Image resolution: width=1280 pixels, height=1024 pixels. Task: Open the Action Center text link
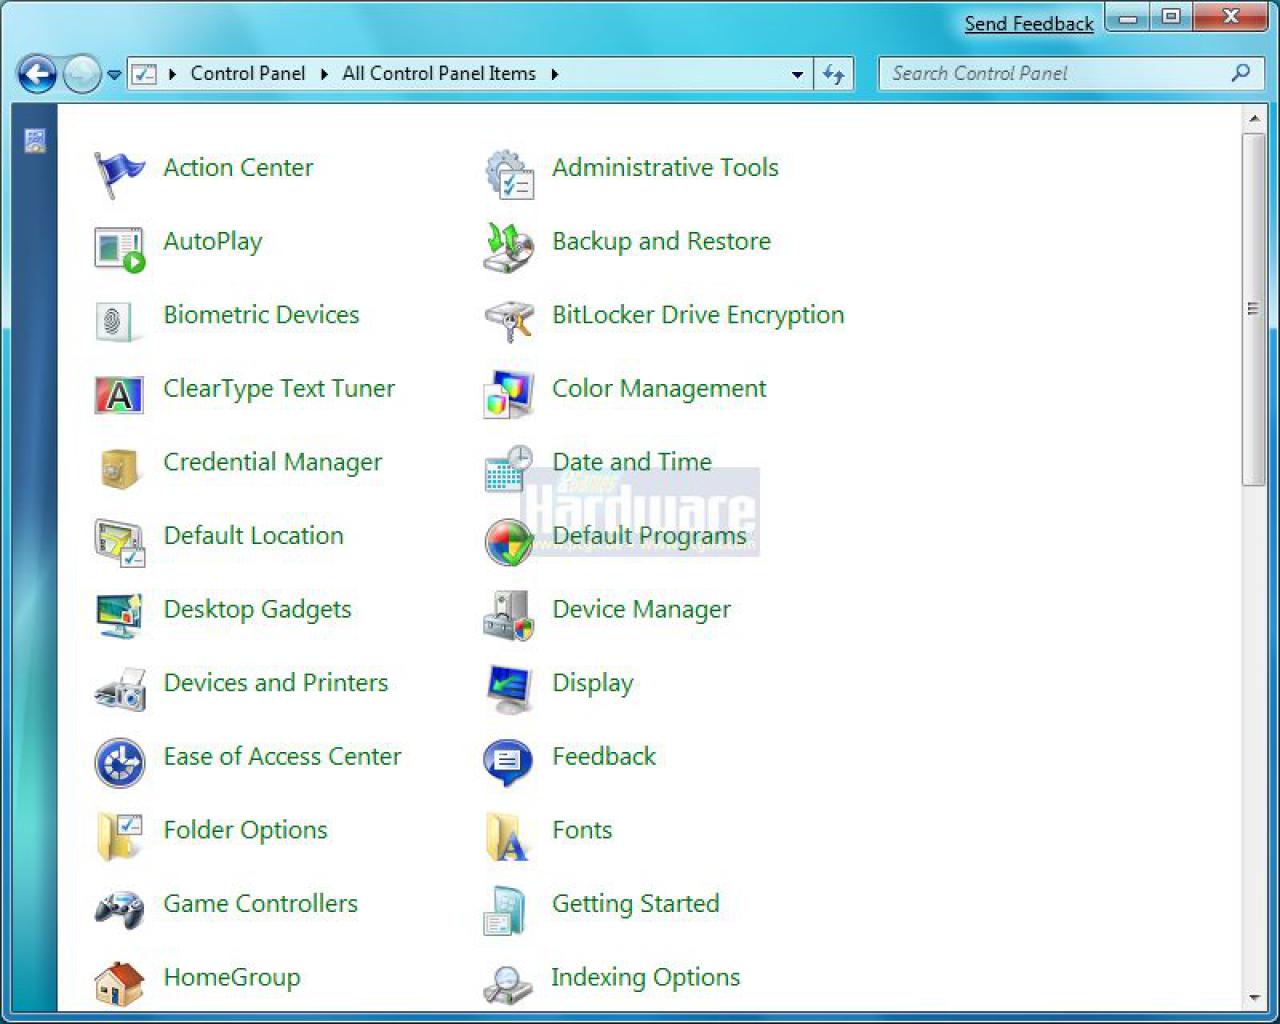(238, 167)
